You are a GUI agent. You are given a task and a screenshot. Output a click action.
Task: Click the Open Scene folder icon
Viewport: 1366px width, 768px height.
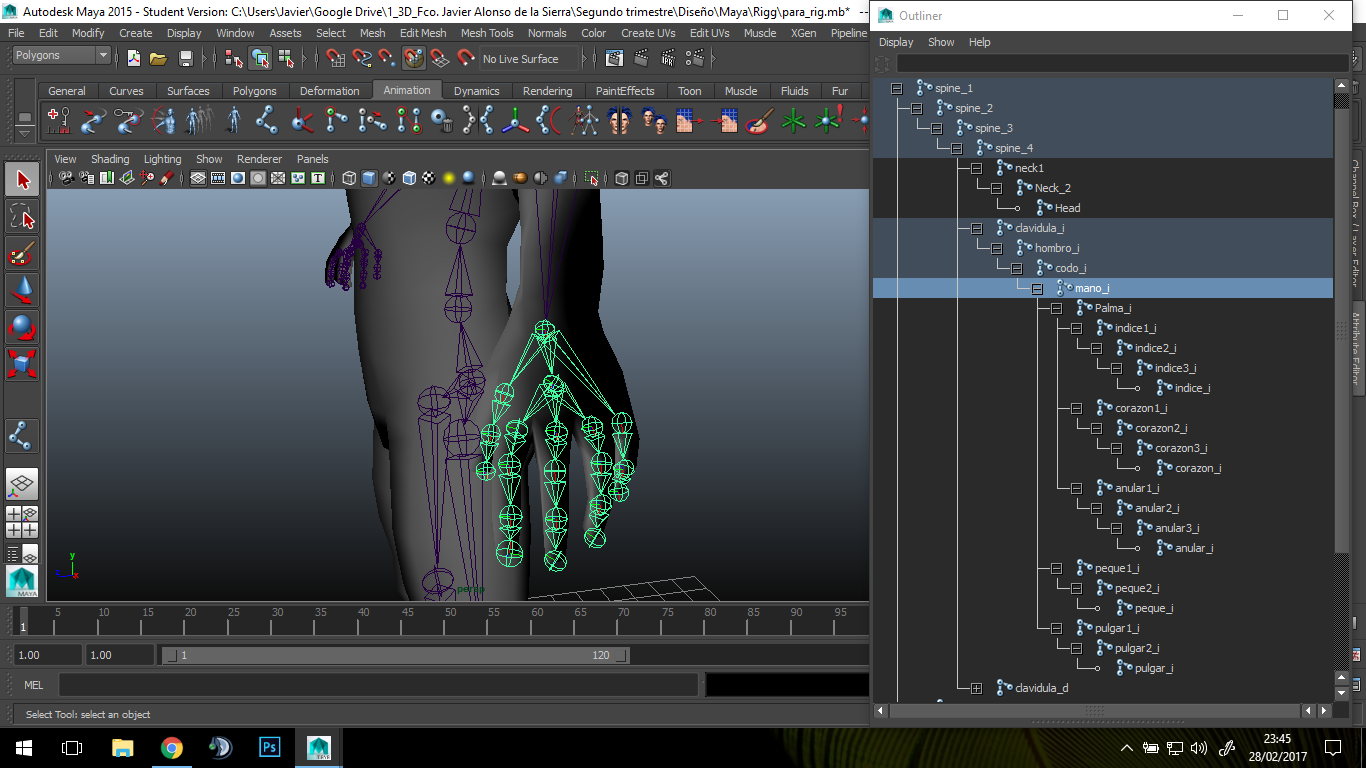(x=158, y=59)
